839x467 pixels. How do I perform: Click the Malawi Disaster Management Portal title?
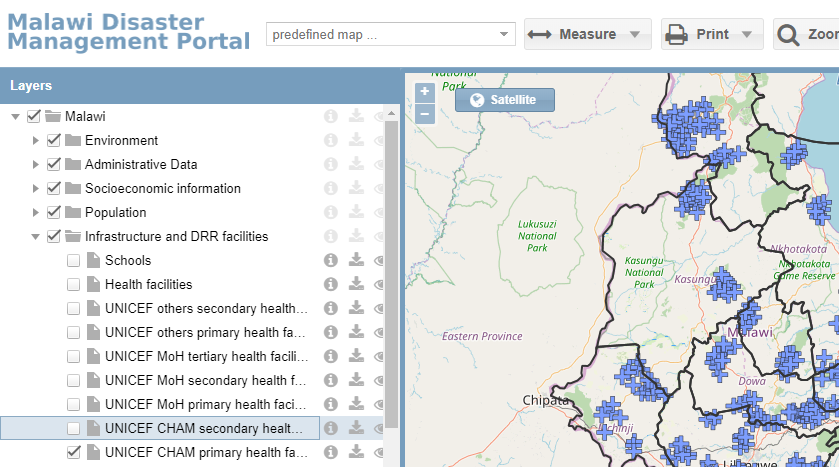point(128,32)
